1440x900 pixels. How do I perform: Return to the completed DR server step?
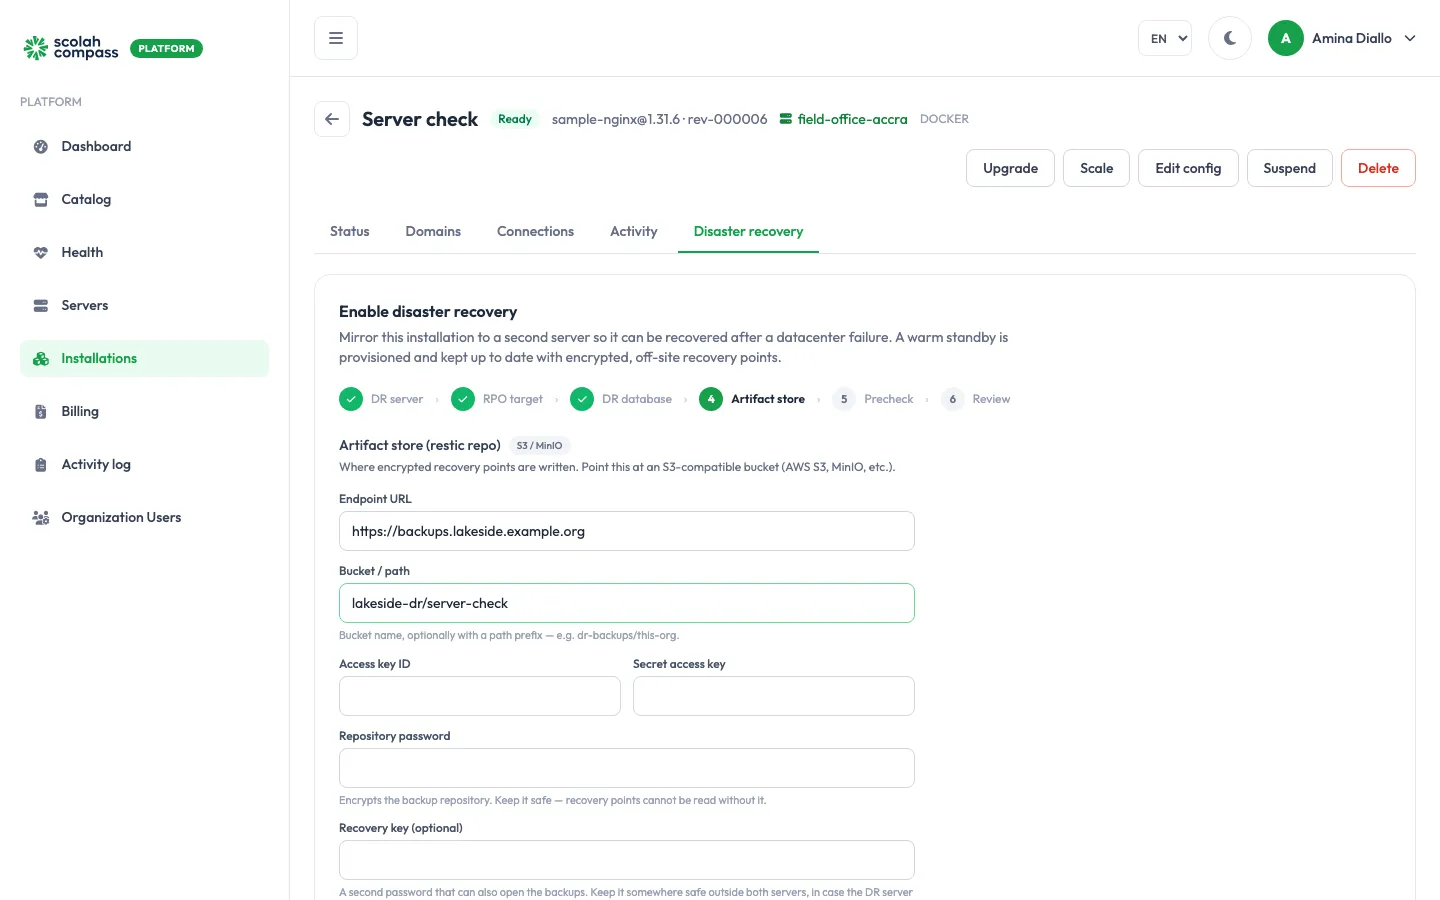pyautogui.click(x=381, y=399)
